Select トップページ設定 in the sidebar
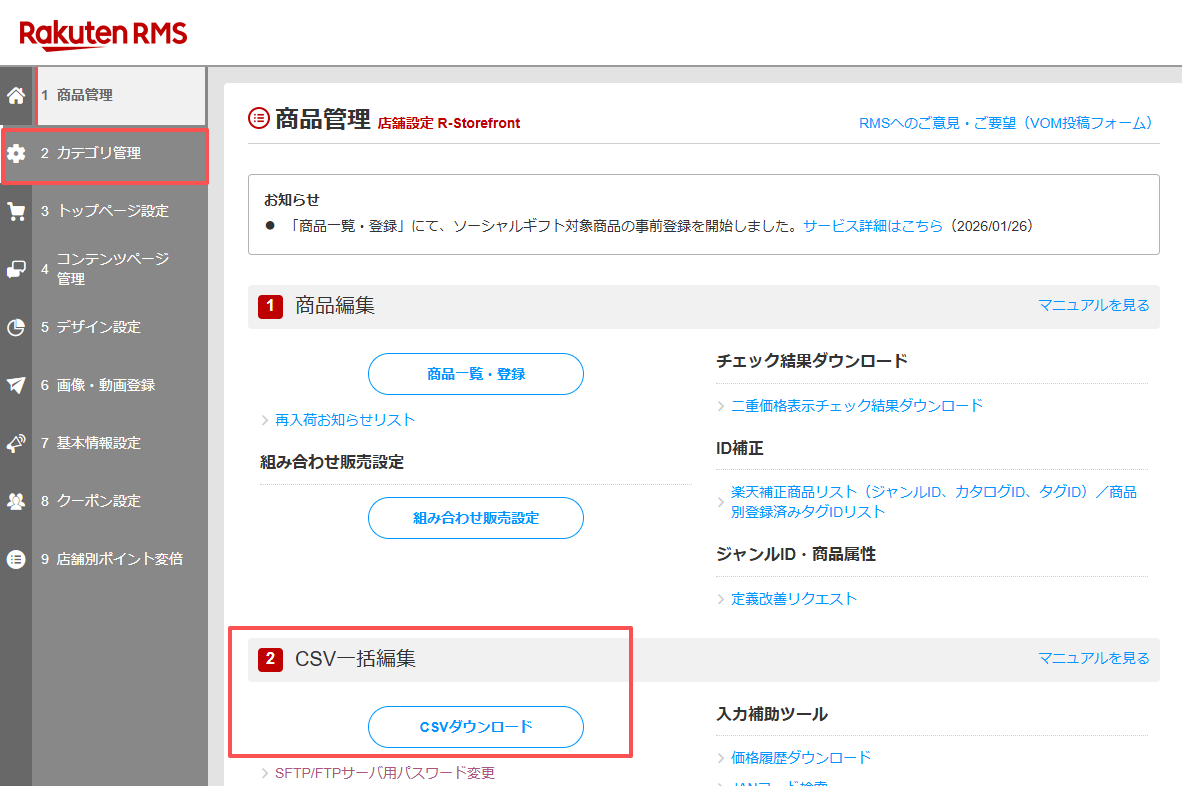The width and height of the screenshot is (1182, 786). (104, 211)
